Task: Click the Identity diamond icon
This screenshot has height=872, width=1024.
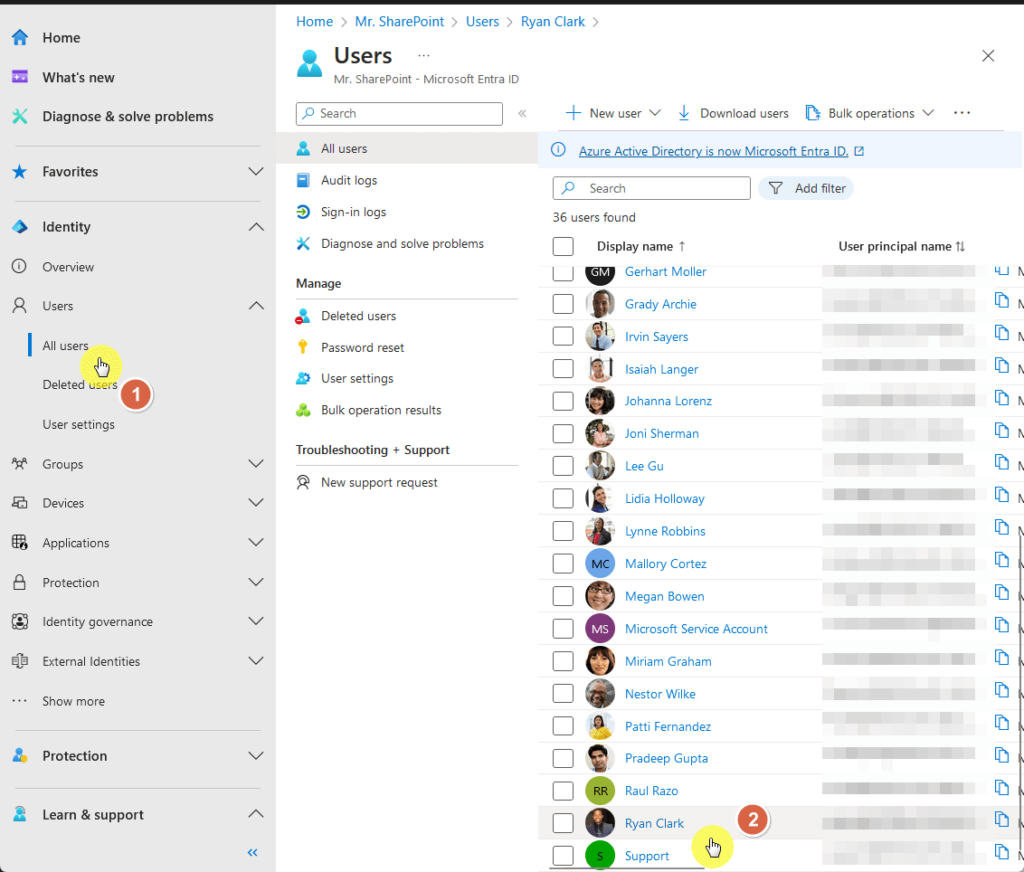Action: pyautogui.click(x=20, y=227)
